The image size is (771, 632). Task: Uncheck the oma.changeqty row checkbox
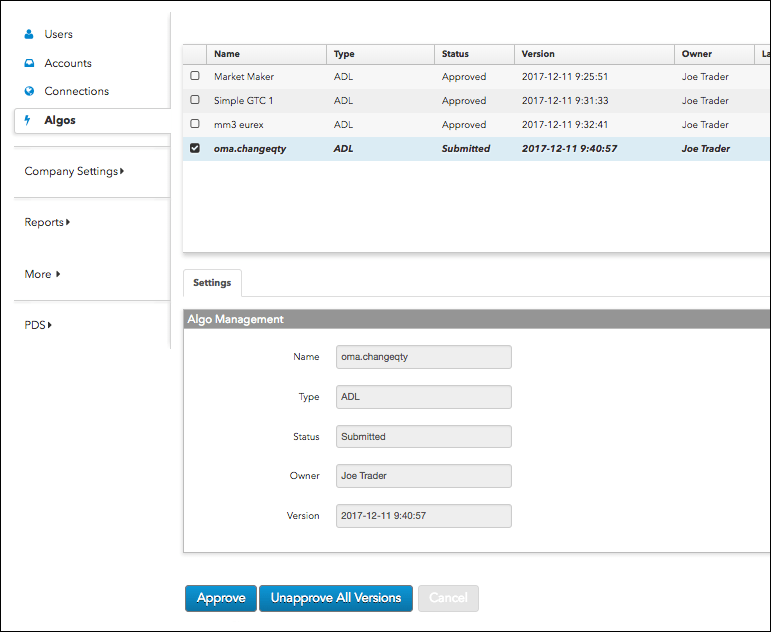(195, 148)
